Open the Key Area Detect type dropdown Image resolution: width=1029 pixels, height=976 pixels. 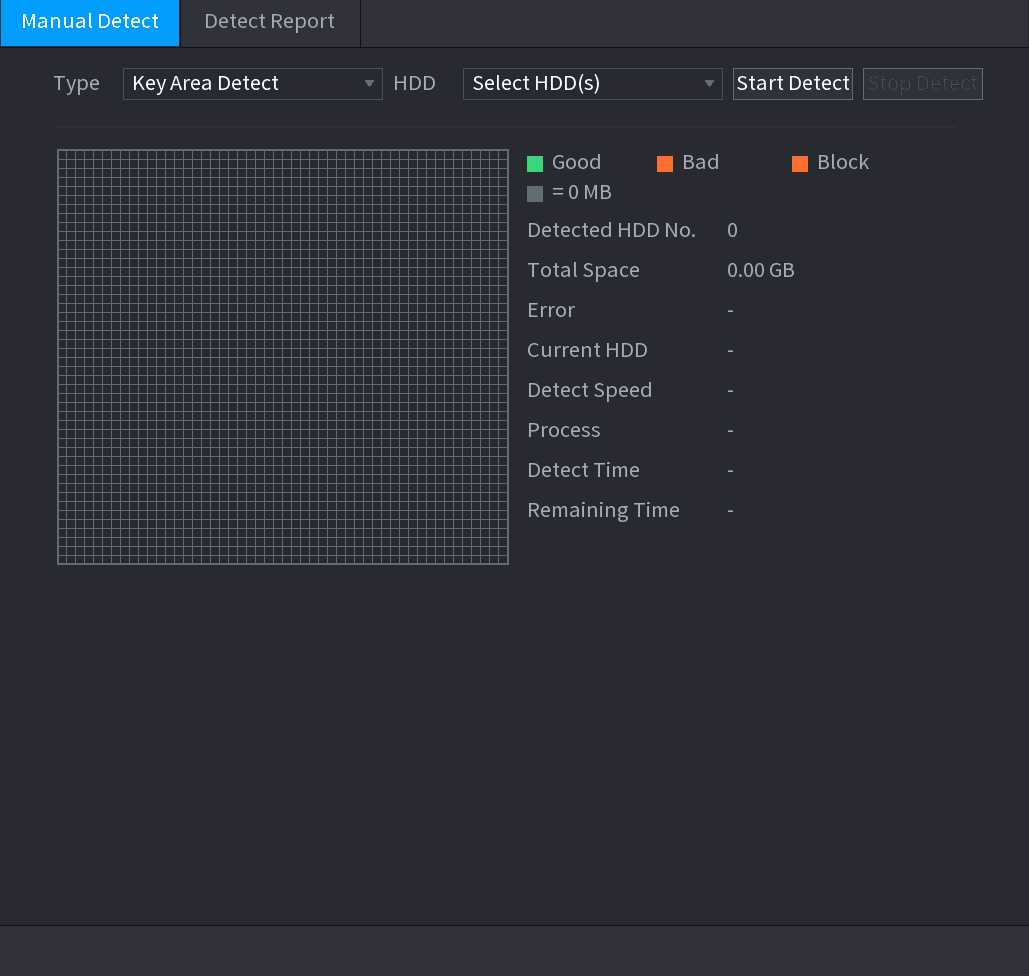(253, 84)
